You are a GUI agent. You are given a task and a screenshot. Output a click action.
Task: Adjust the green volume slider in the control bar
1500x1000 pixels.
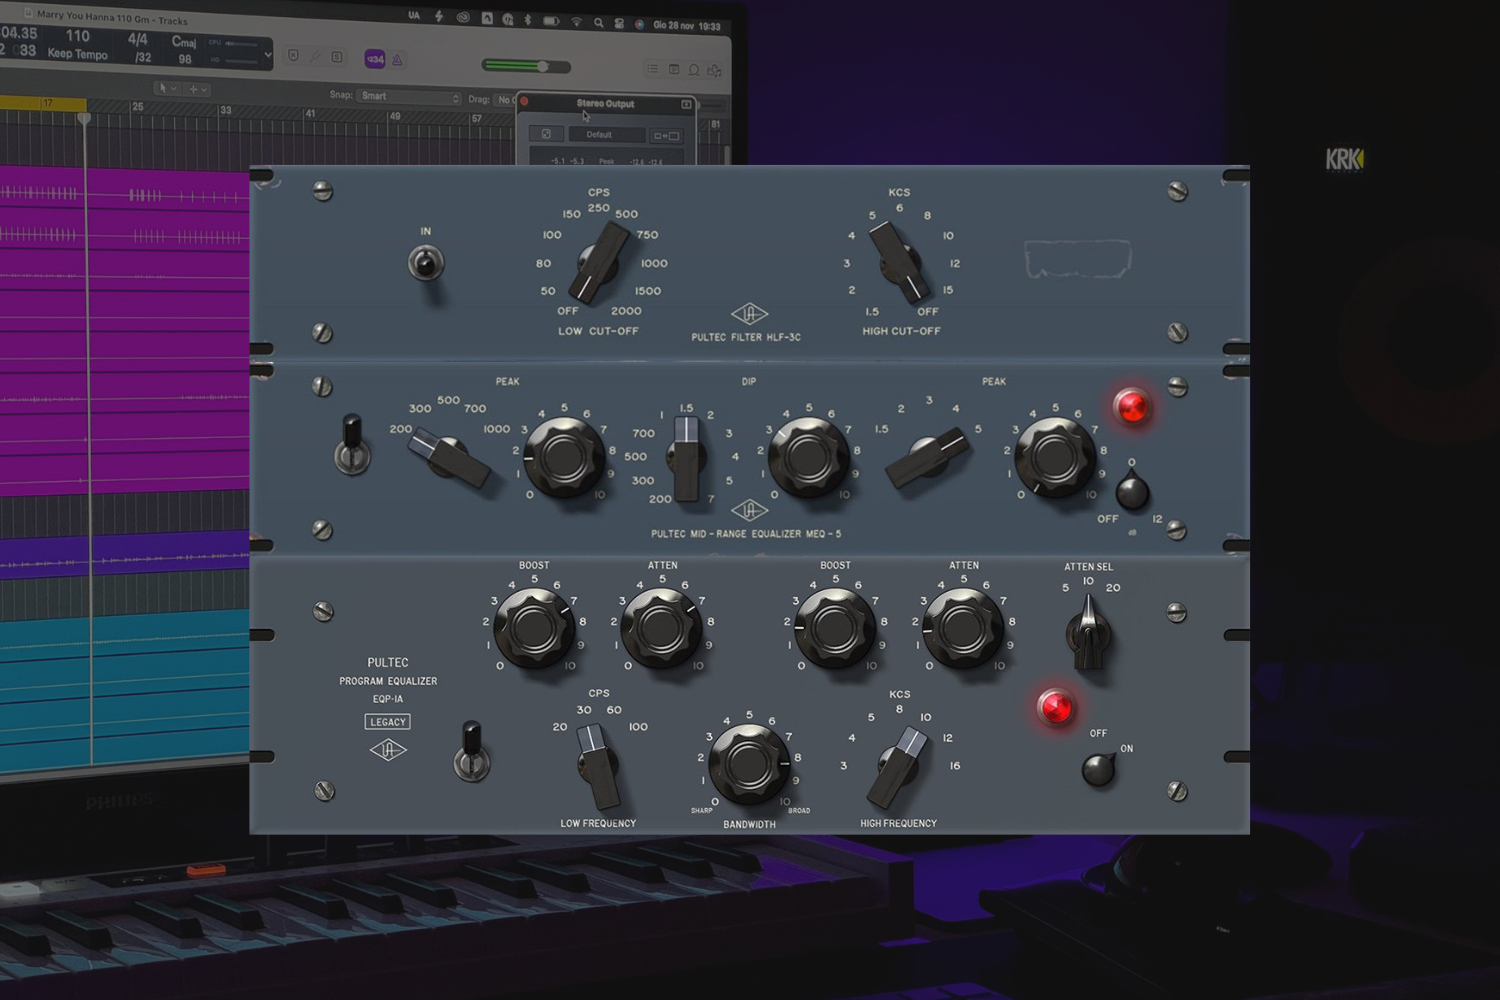(x=543, y=66)
